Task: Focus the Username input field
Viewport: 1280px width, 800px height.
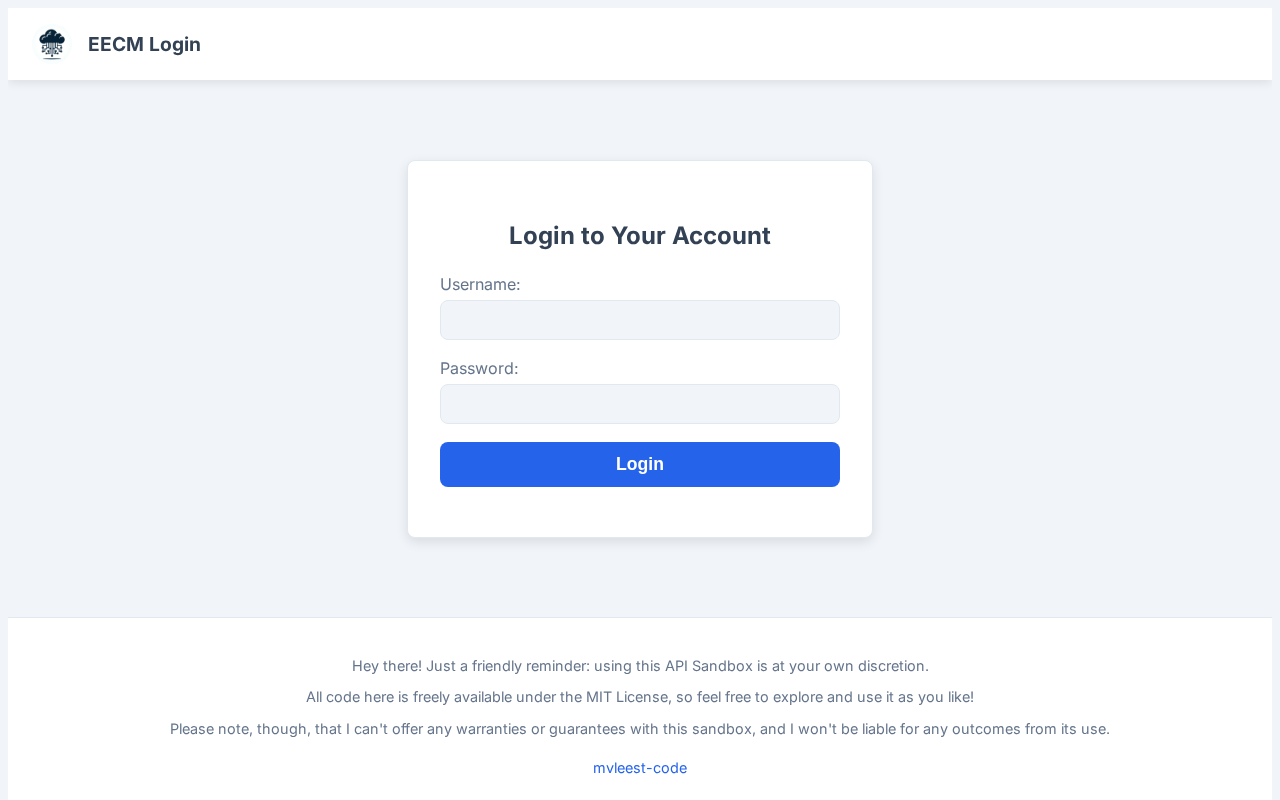Action: pyautogui.click(x=640, y=320)
